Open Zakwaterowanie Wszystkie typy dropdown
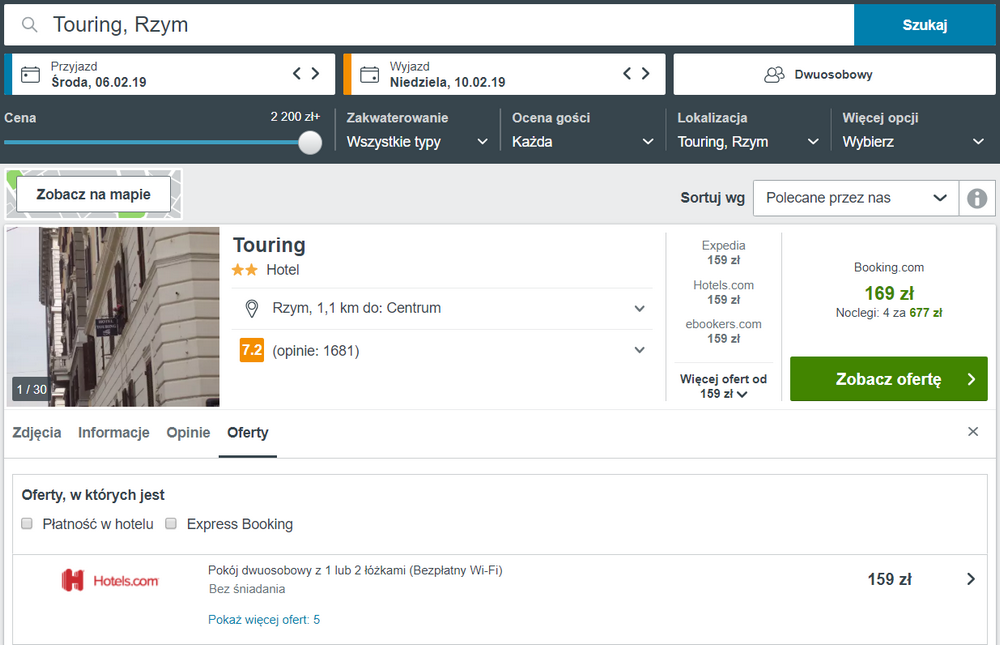The image size is (1000, 645). tap(417, 142)
